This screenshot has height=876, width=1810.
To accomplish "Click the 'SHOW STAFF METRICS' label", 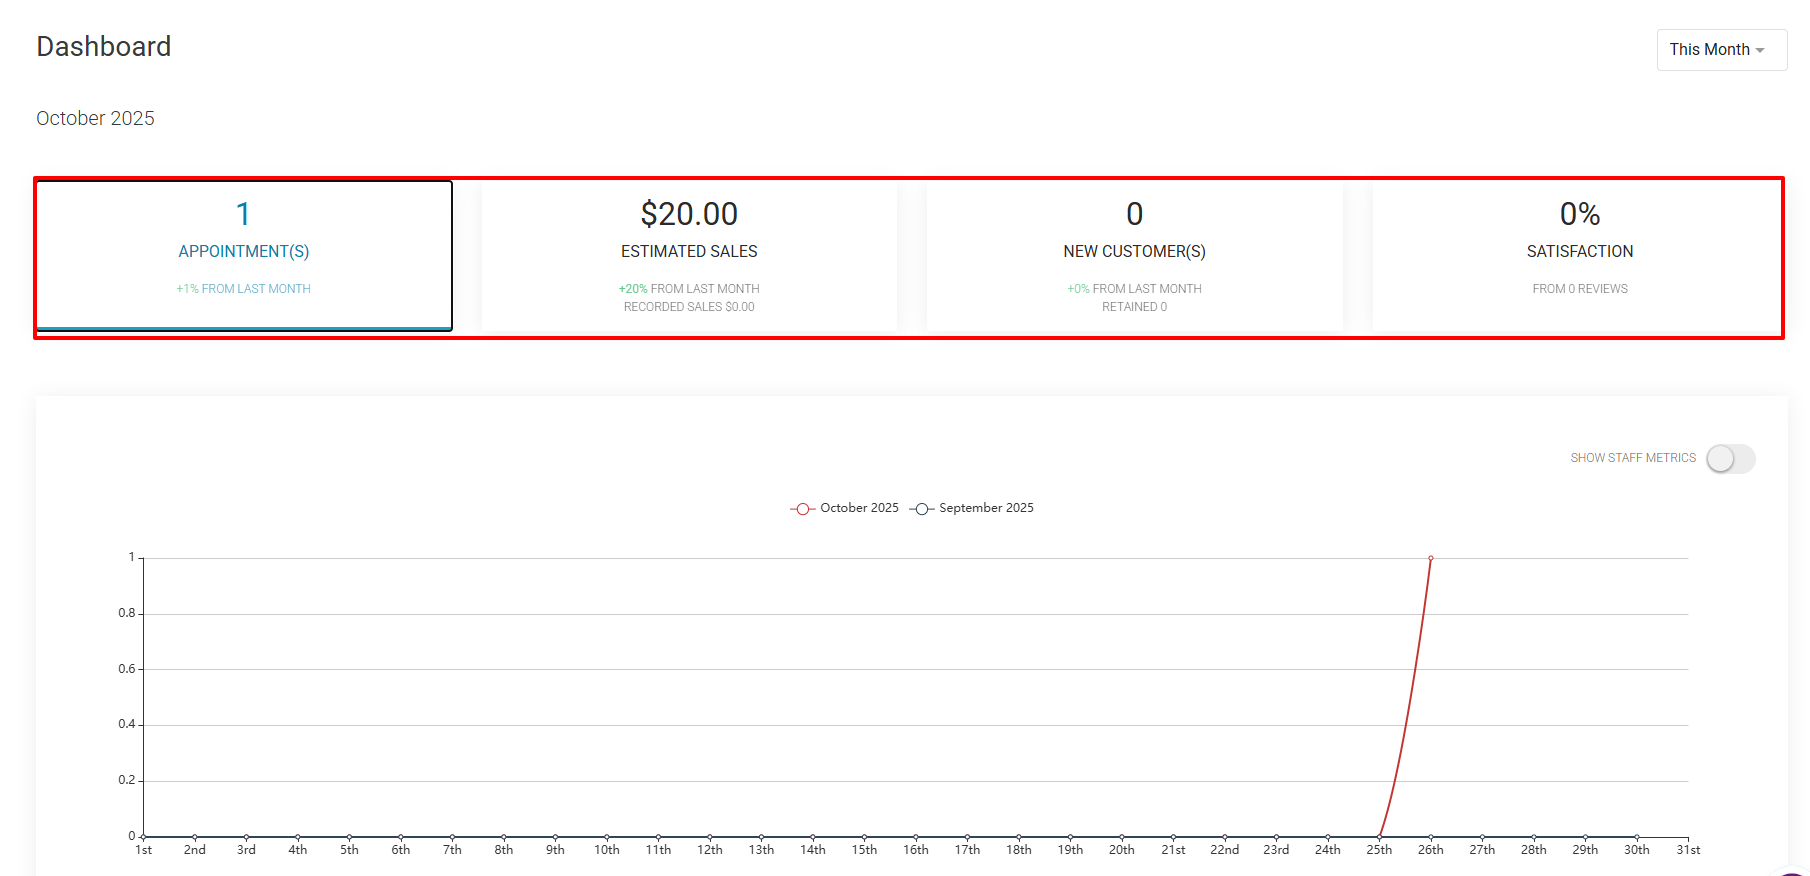I will [1633, 458].
